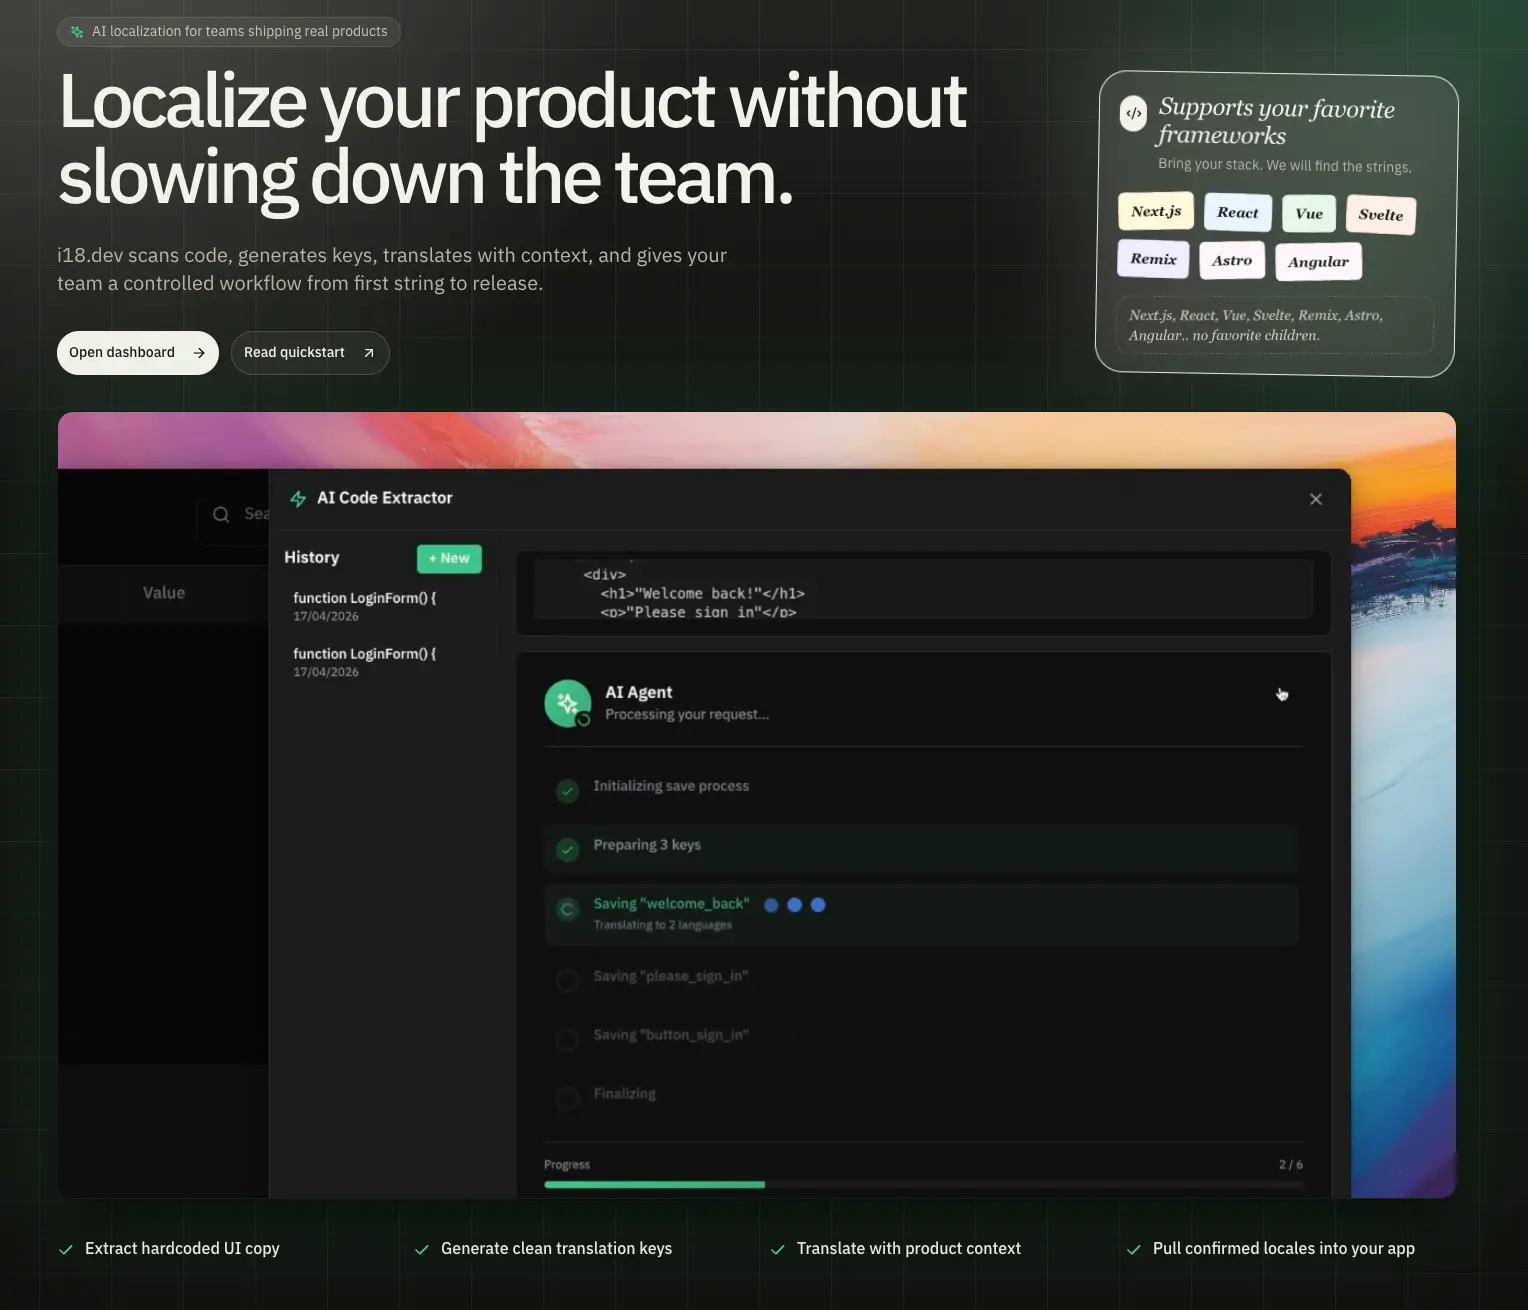Screen dimensions: 1528x1310
Task: Click the code brackets icon in frameworks card
Action: tap(1133, 113)
